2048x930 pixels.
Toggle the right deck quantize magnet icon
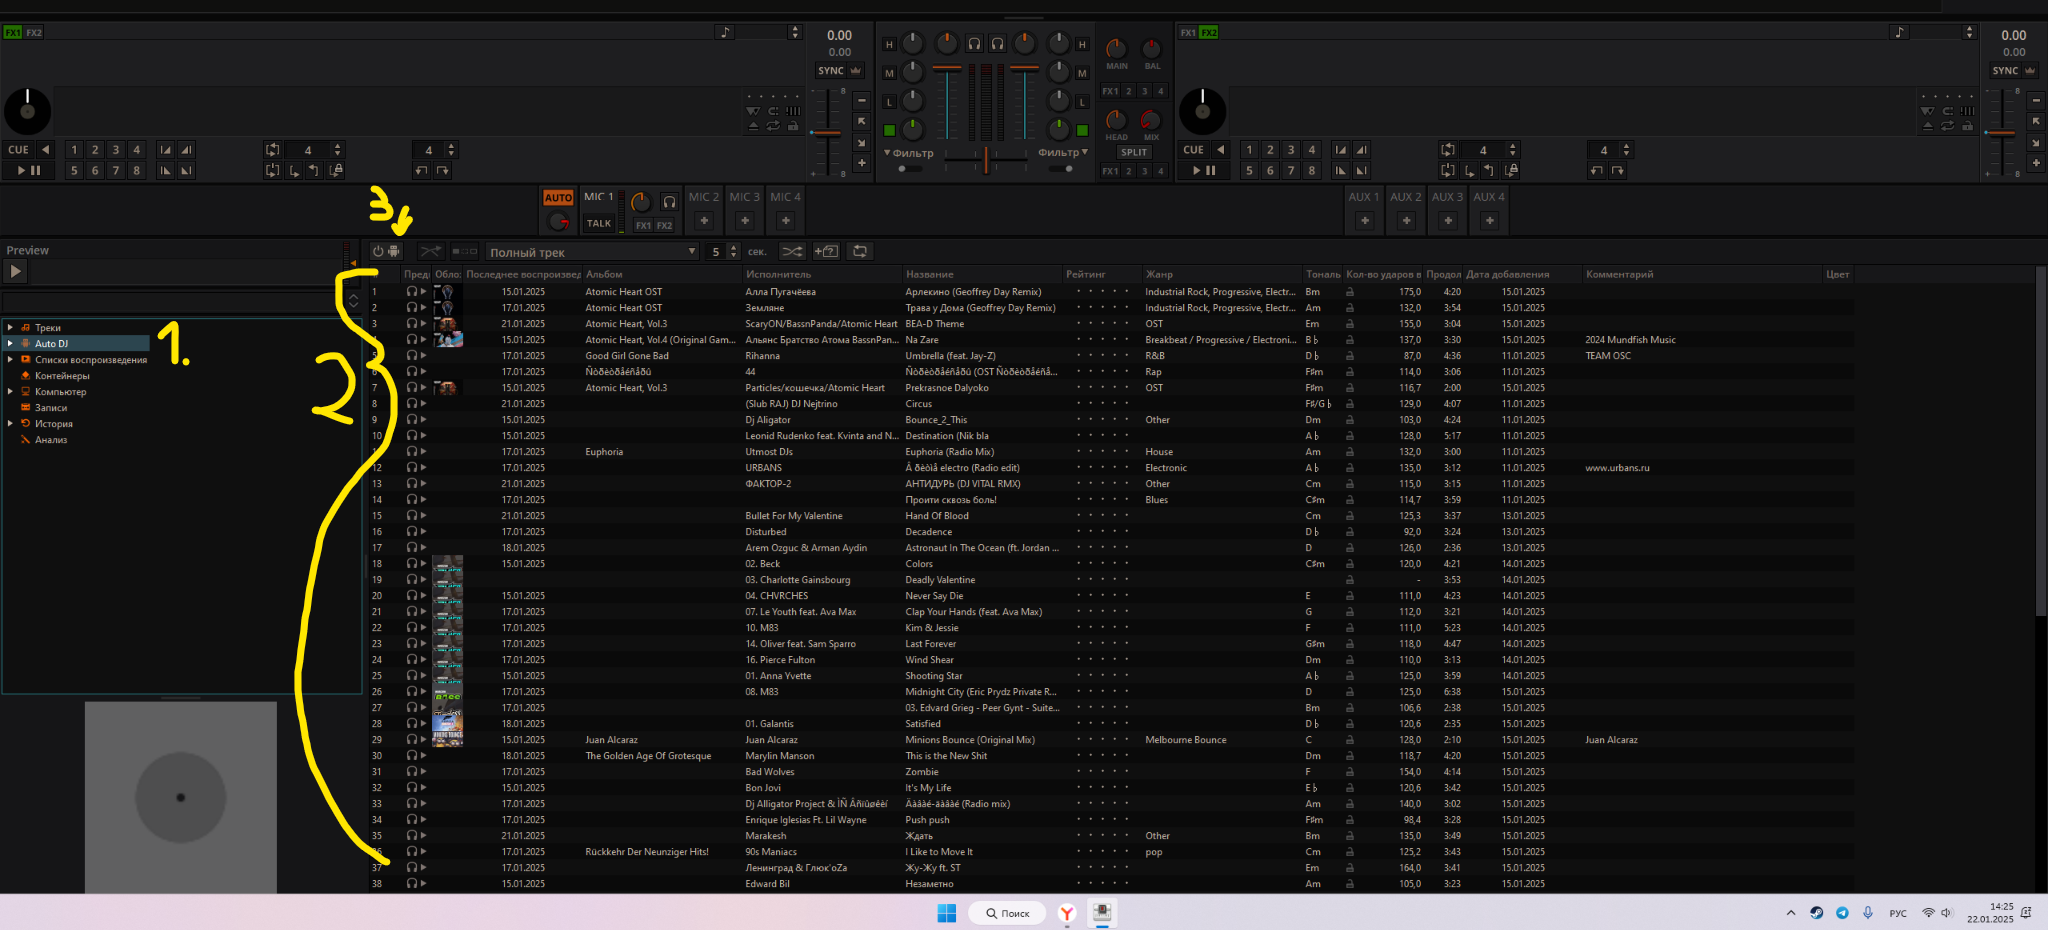point(1948,111)
